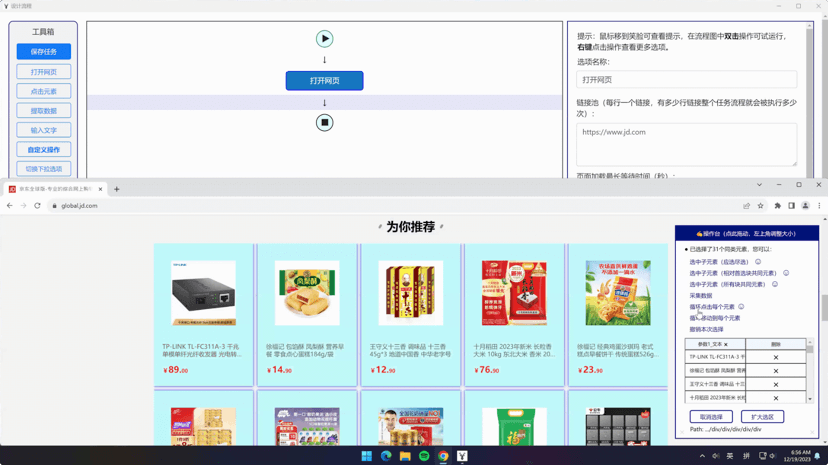The height and width of the screenshot is (465, 828).
Task: Pick 自定义操作 from the toolbox
Action: [43, 150]
